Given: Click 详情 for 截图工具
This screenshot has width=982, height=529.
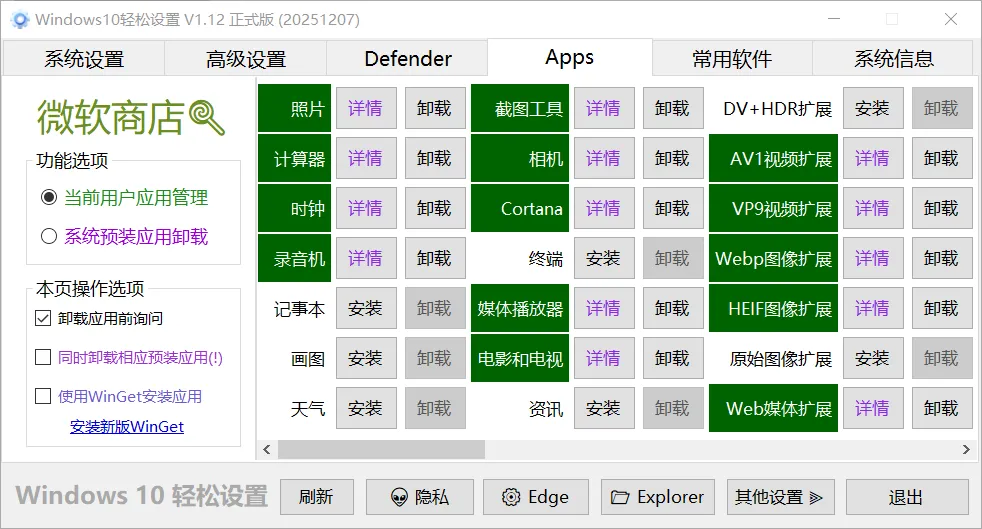Looking at the screenshot, I should click(x=604, y=108).
